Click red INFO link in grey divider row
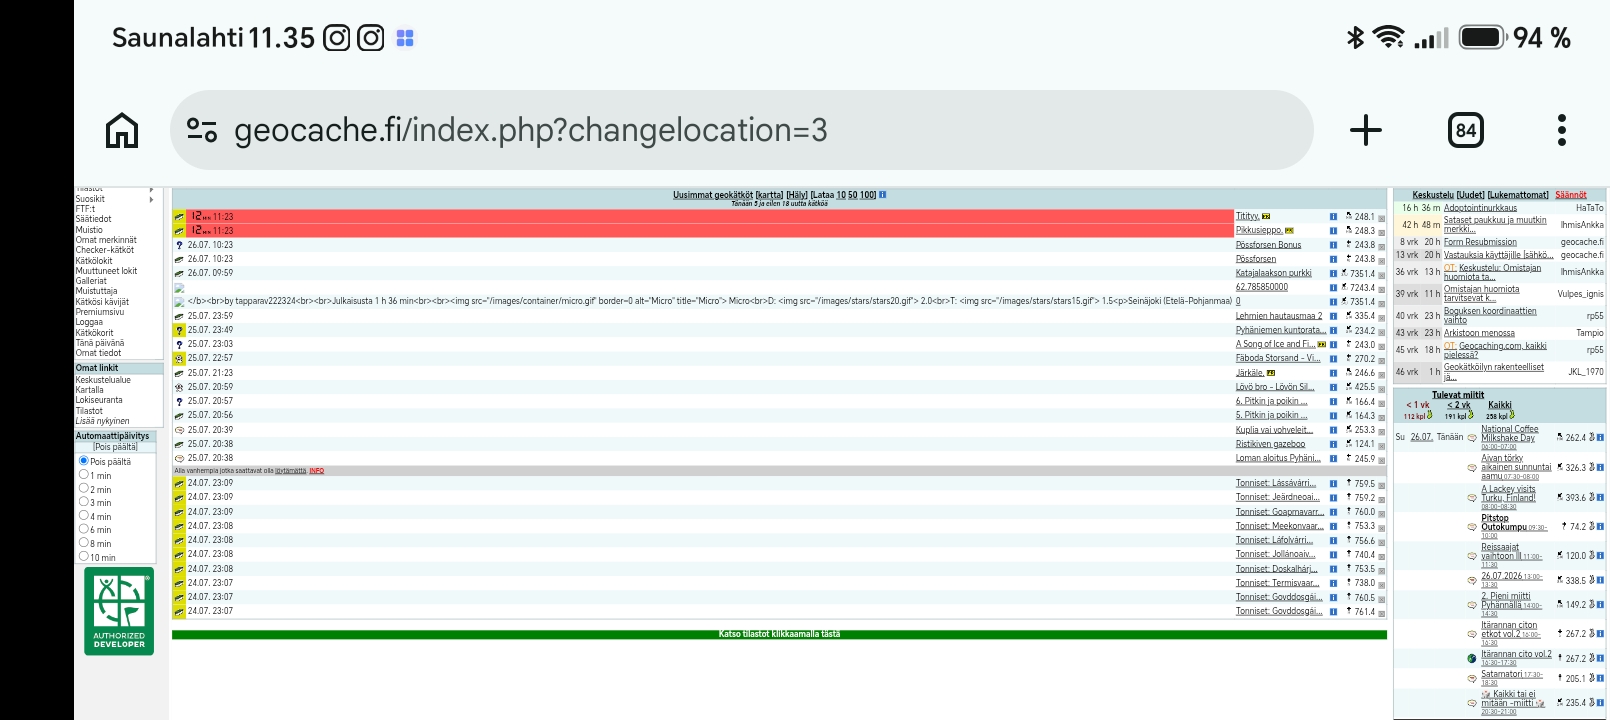 (316, 470)
